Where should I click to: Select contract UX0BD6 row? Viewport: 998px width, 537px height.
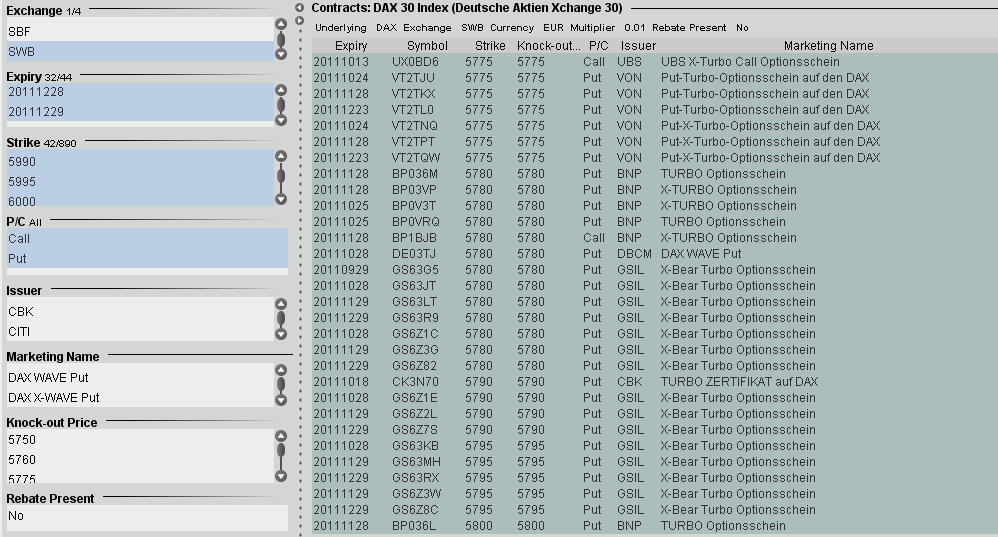(x=654, y=62)
